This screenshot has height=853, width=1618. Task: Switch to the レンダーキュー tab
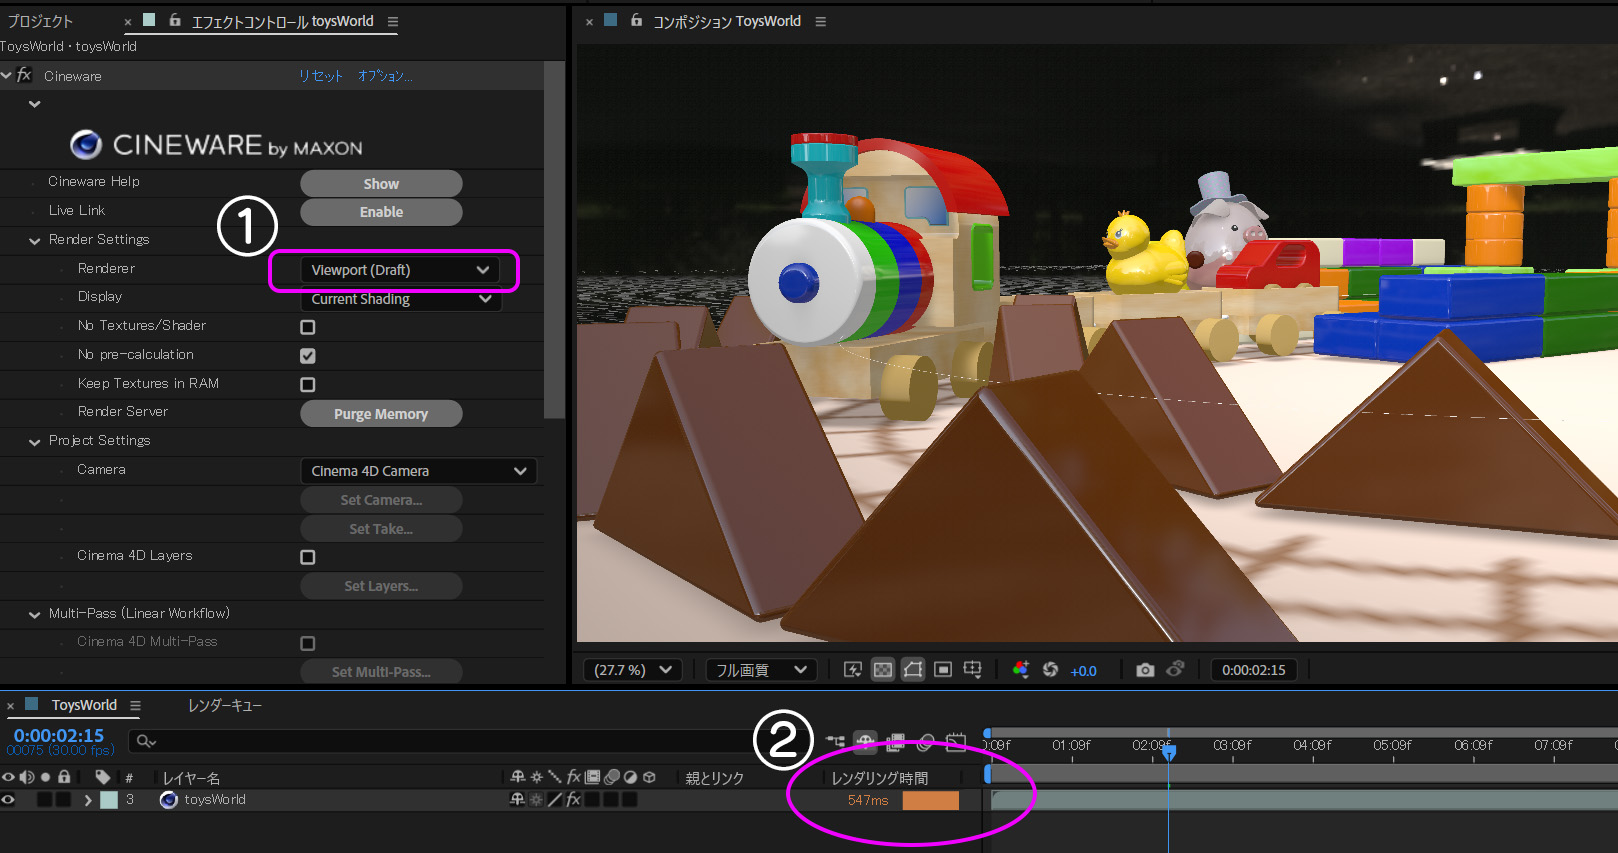pos(225,706)
